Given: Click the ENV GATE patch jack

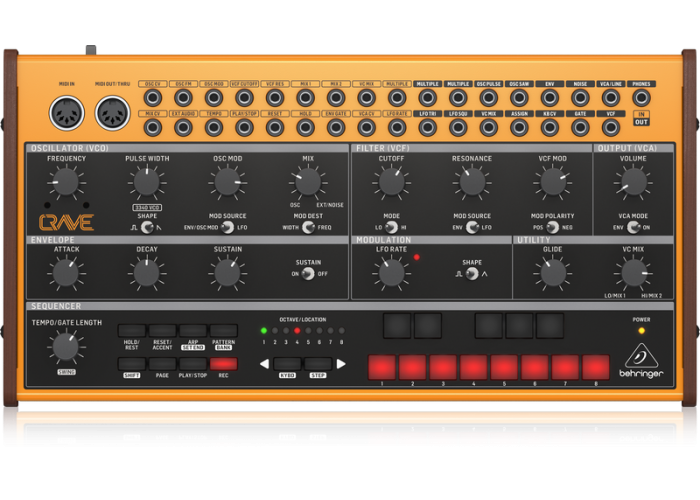Looking at the screenshot, I should [x=336, y=127].
